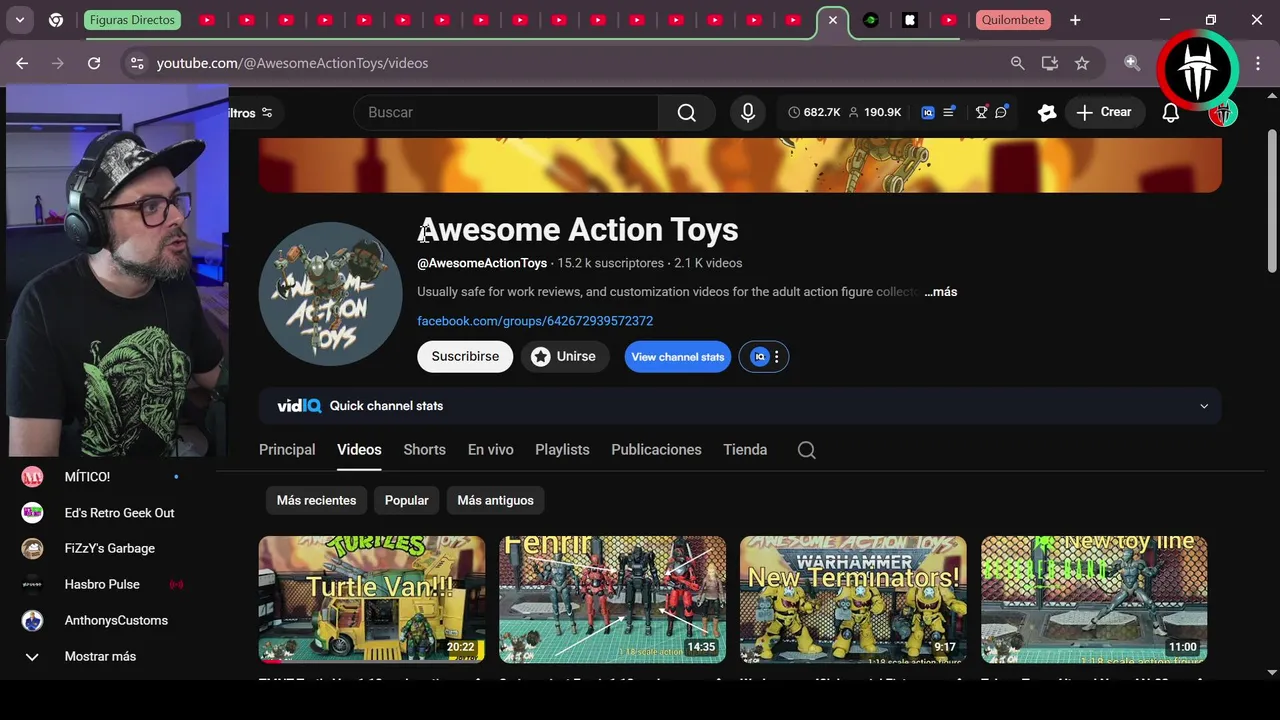This screenshot has height=720, width=1280.
Task: Open the Figuras Directos tab group
Action: pos(132,20)
